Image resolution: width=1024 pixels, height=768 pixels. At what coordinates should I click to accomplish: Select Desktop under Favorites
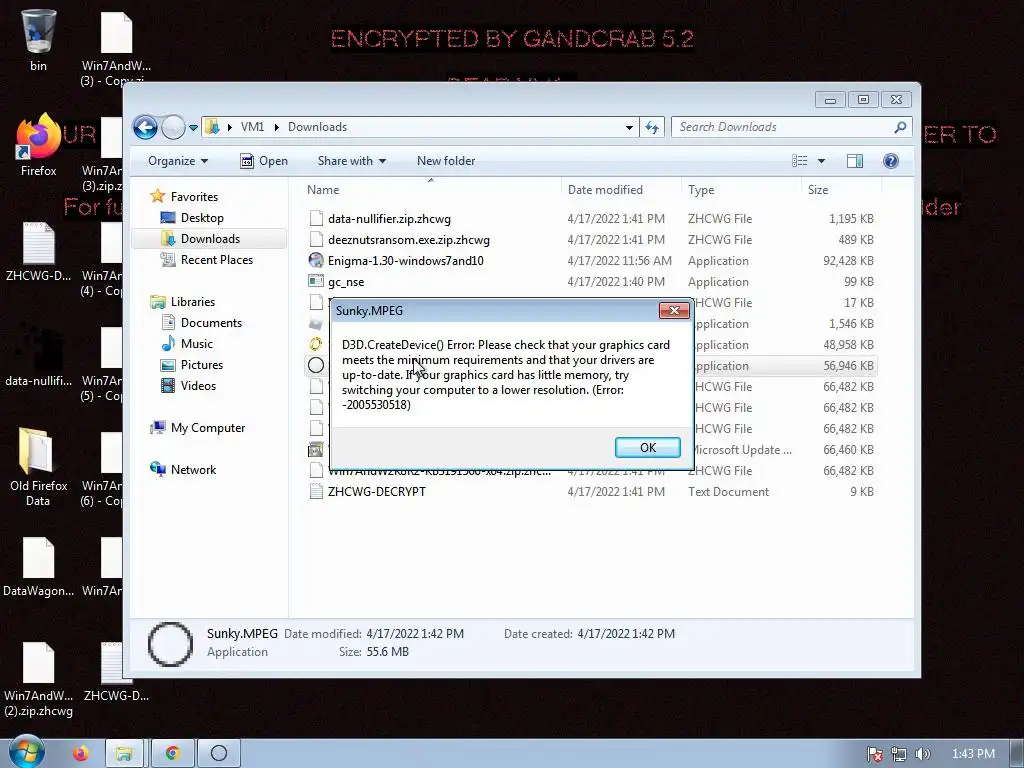pyautogui.click(x=202, y=217)
